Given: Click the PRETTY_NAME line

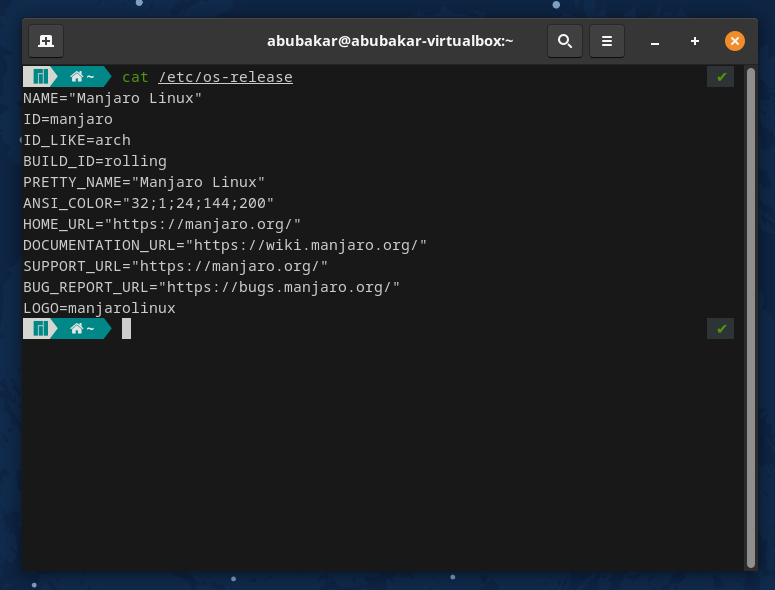Looking at the screenshot, I should click(144, 182).
